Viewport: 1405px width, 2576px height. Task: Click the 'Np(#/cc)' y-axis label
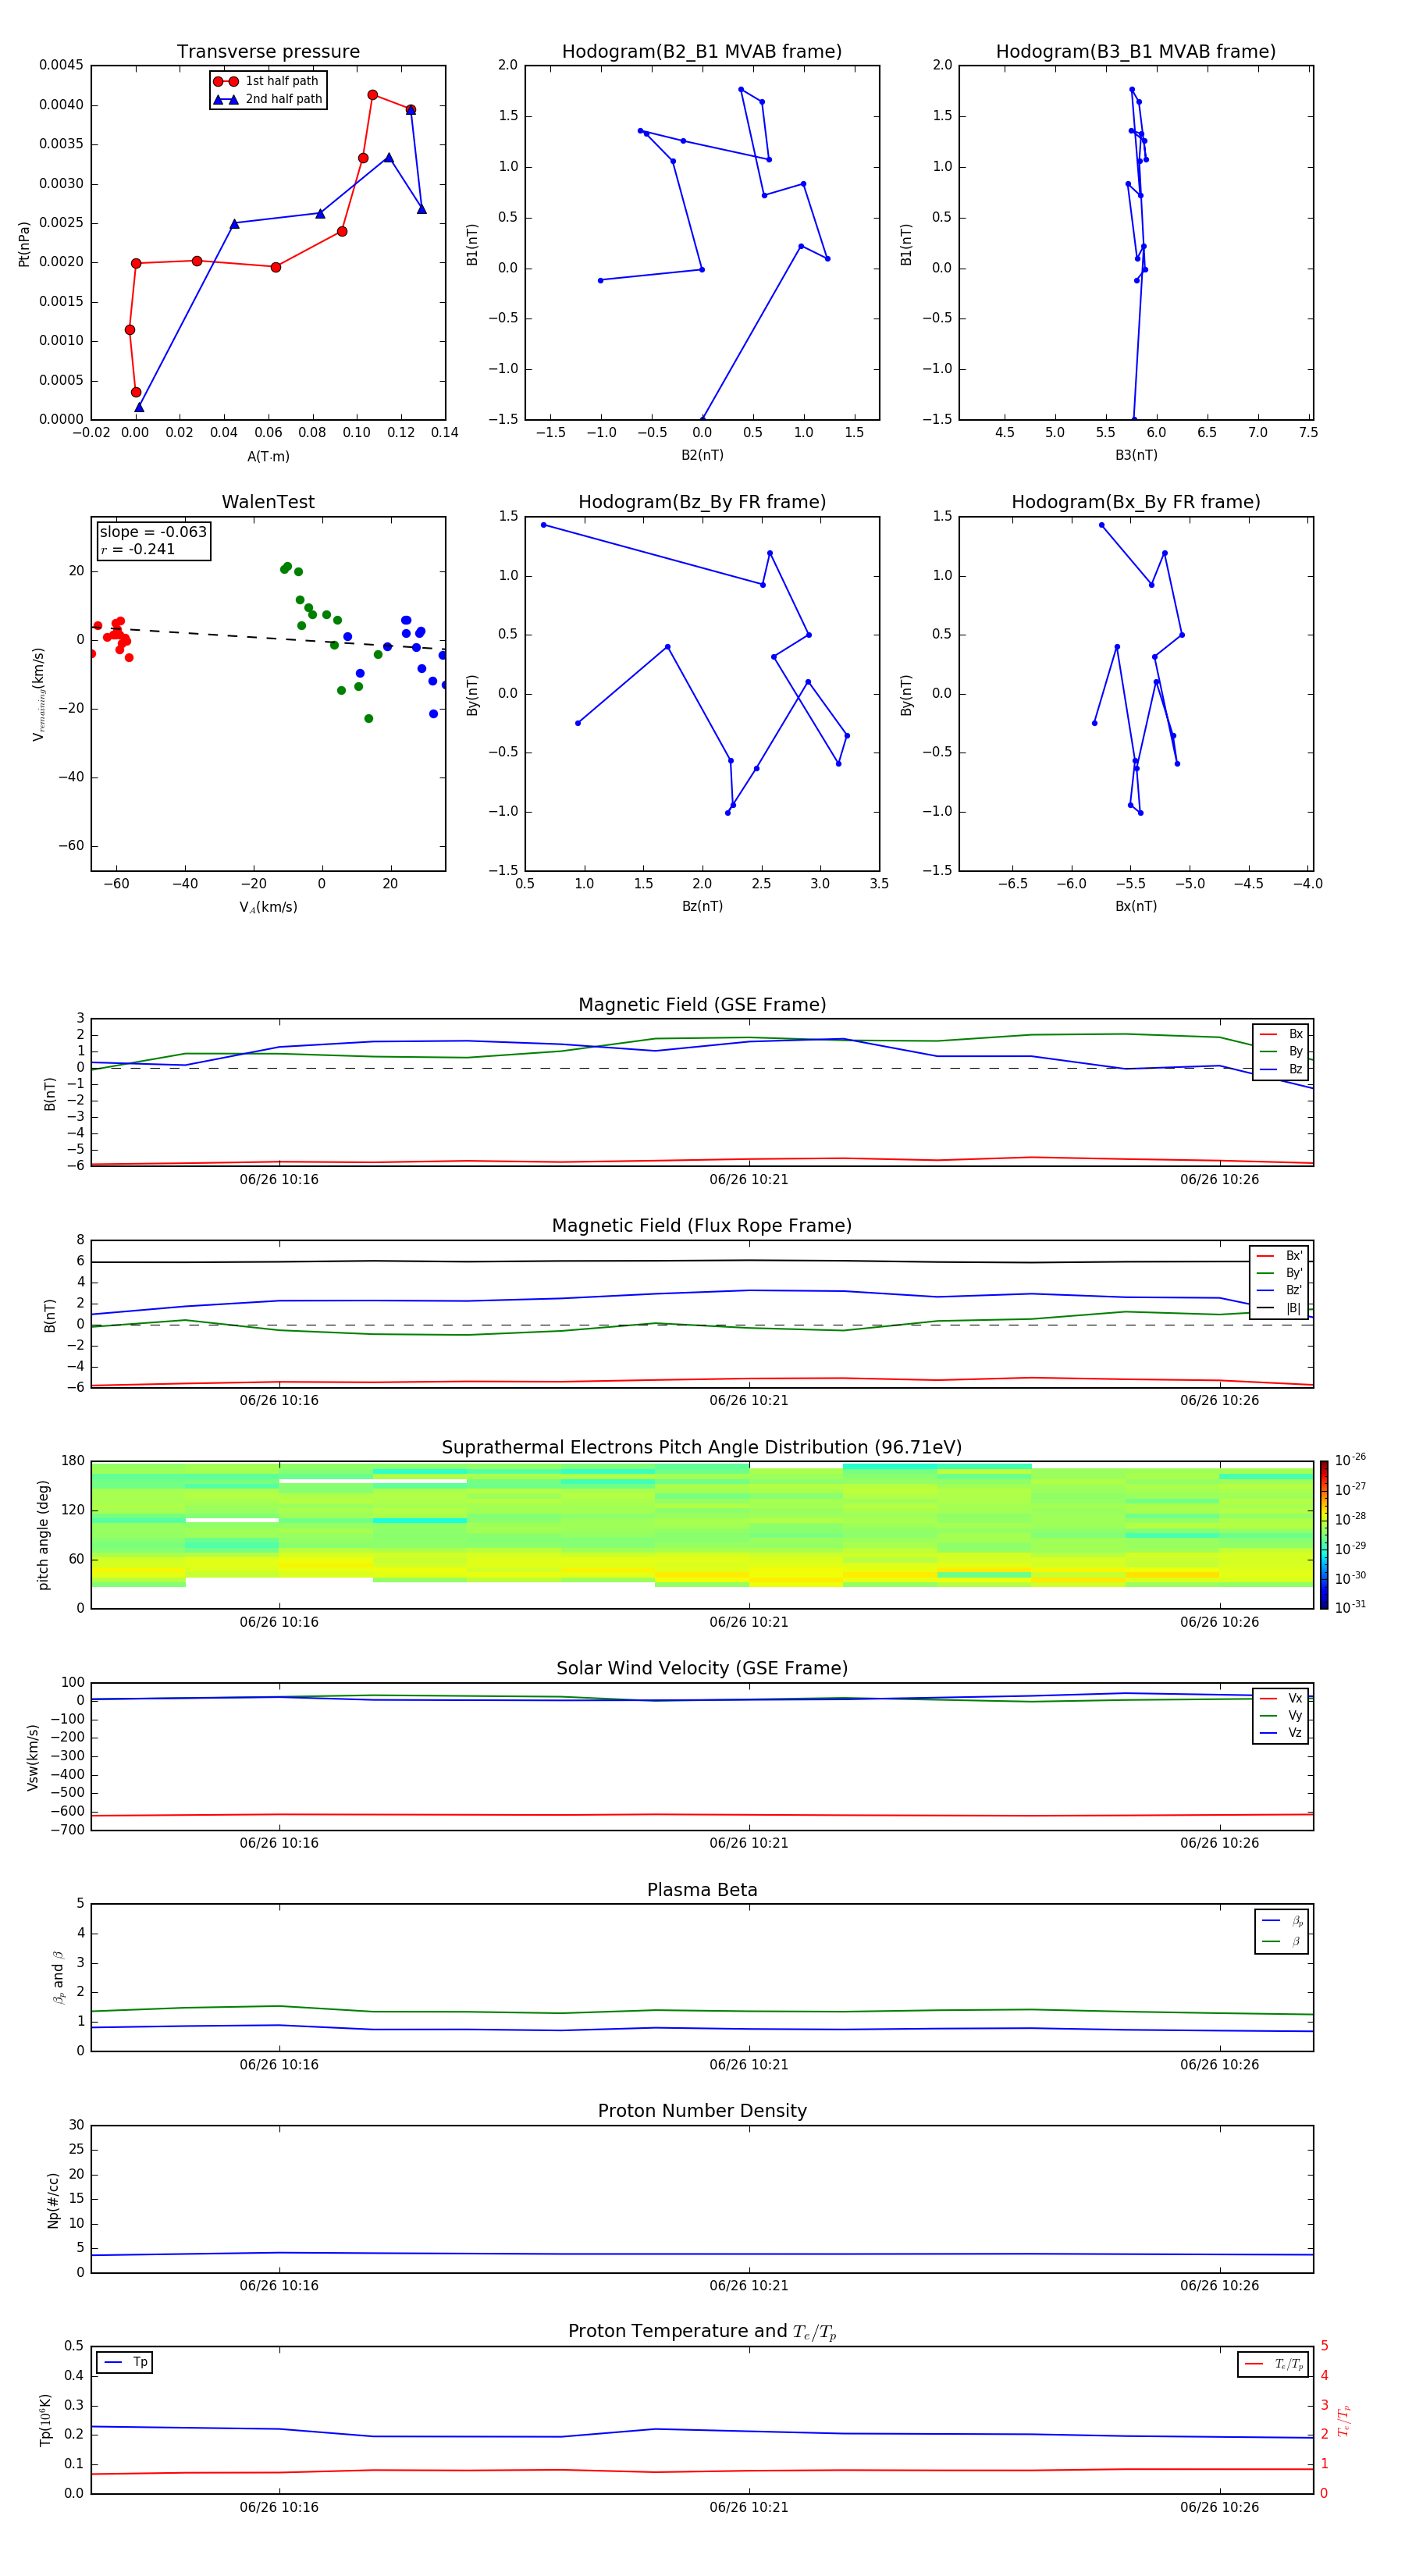tap(53, 2200)
